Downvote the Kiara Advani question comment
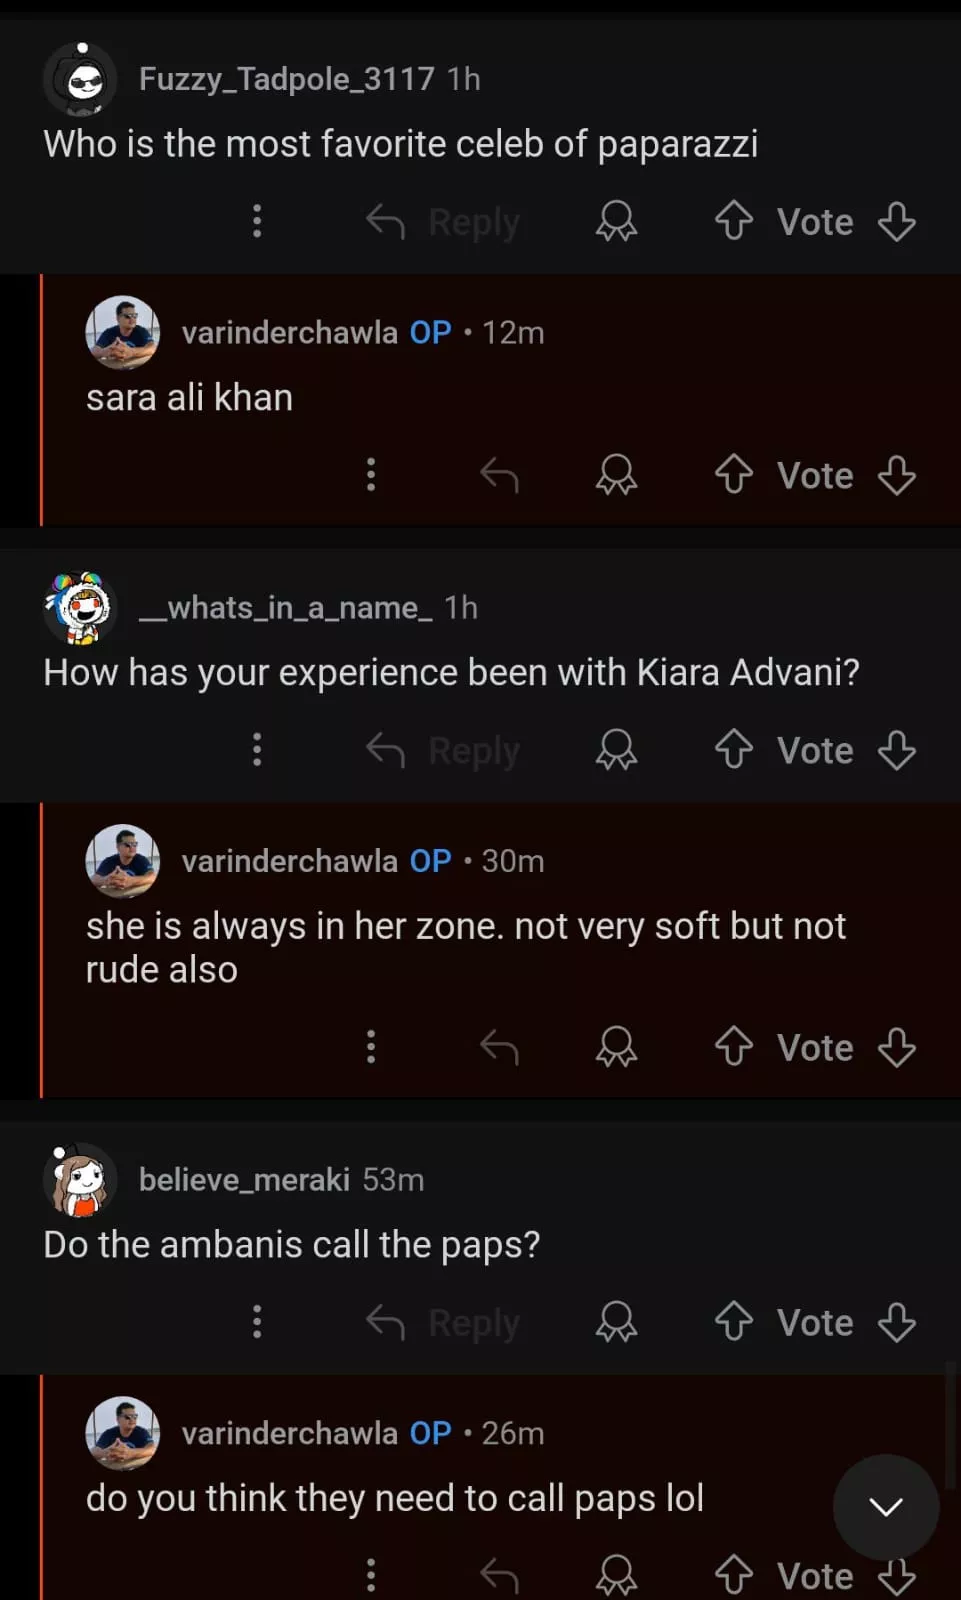961x1600 pixels. (896, 750)
